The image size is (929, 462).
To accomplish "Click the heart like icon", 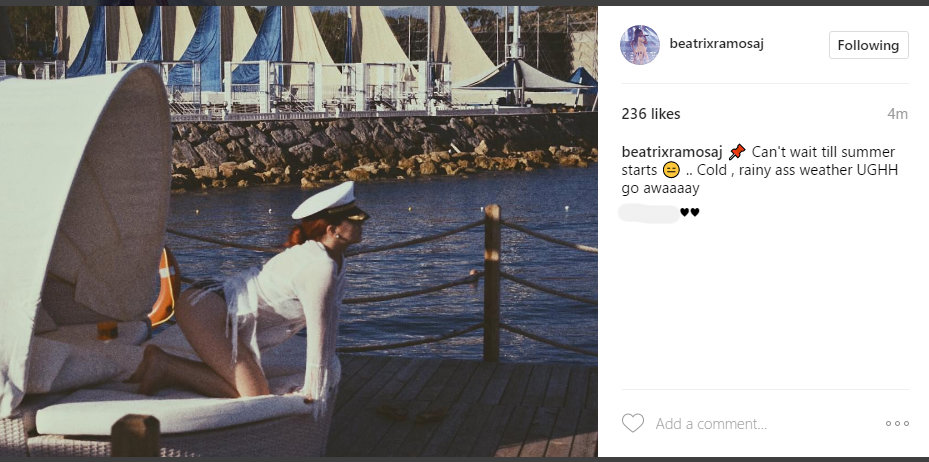I will (633, 423).
